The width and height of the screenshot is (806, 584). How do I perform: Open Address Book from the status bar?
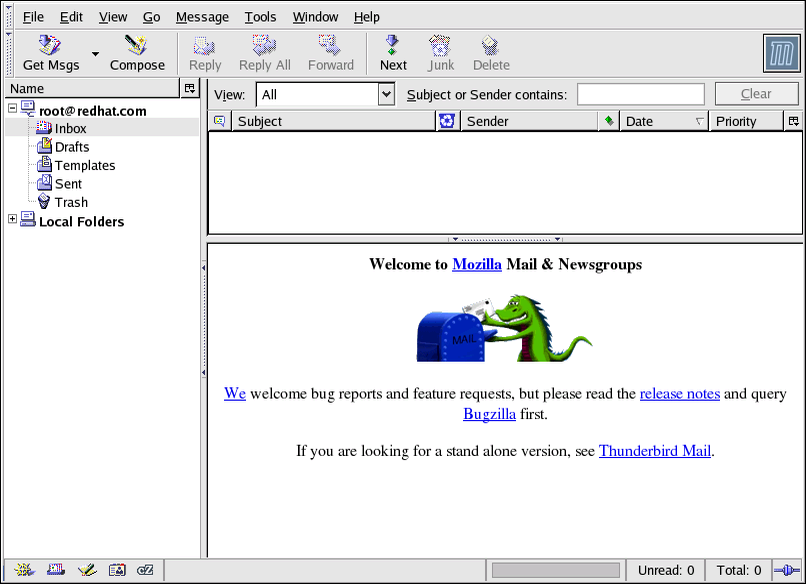[x=117, y=570]
